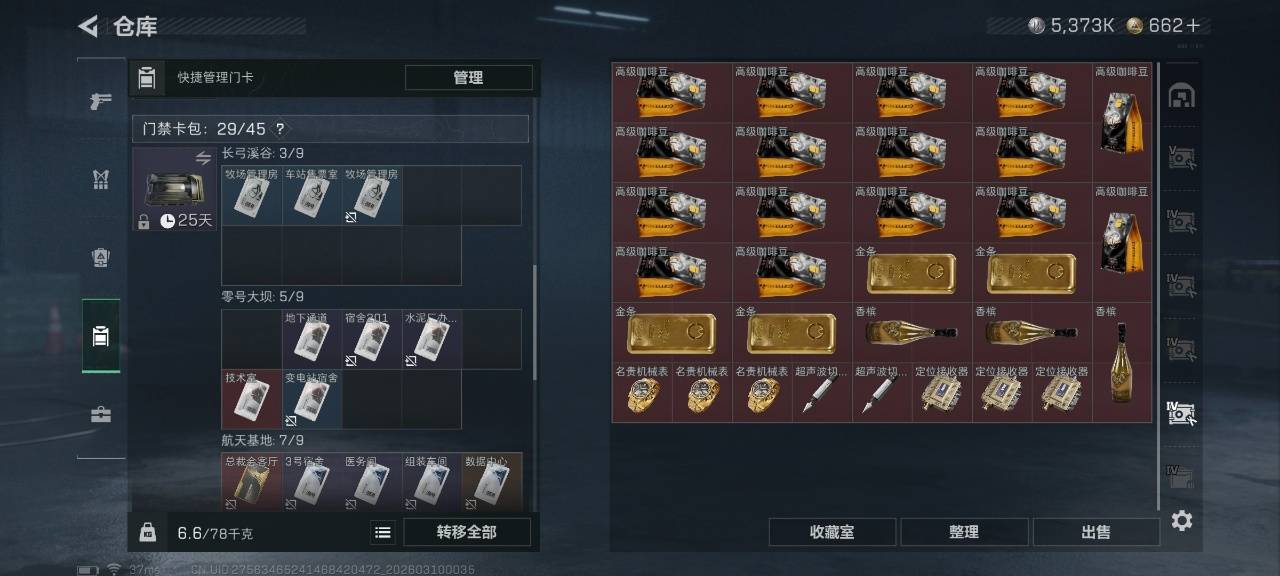Select the keycard case thumbnail with 25天

(x=175, y=189)
